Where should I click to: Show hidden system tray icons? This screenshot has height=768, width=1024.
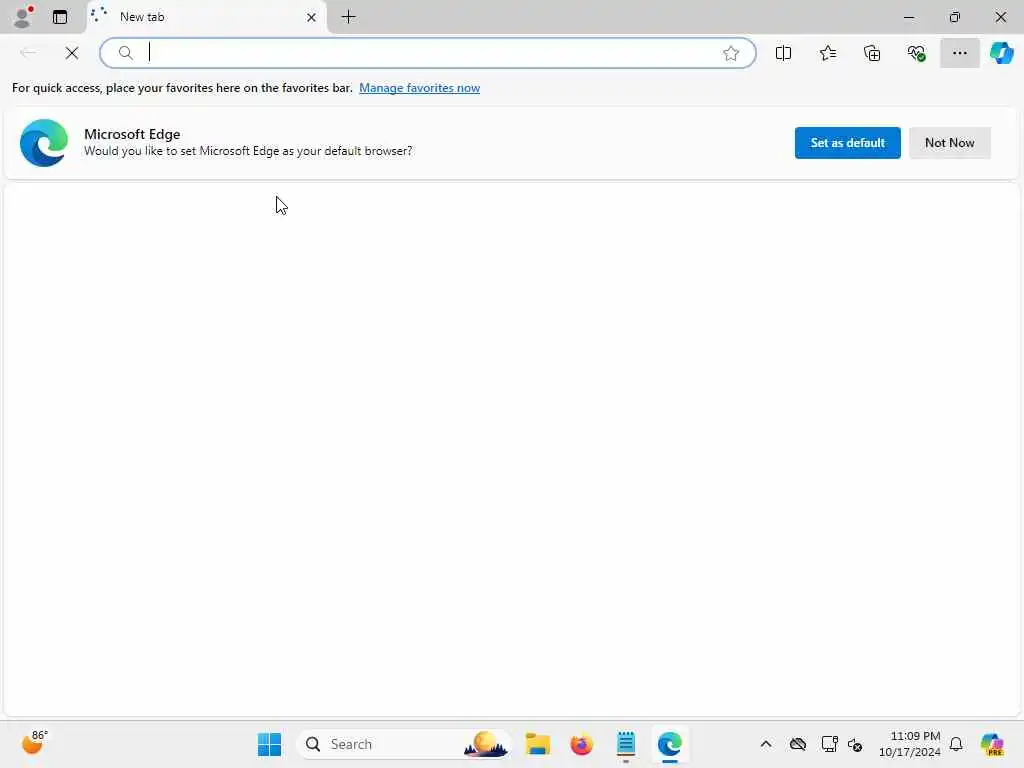pyautogui.click(x=765, y=744)
